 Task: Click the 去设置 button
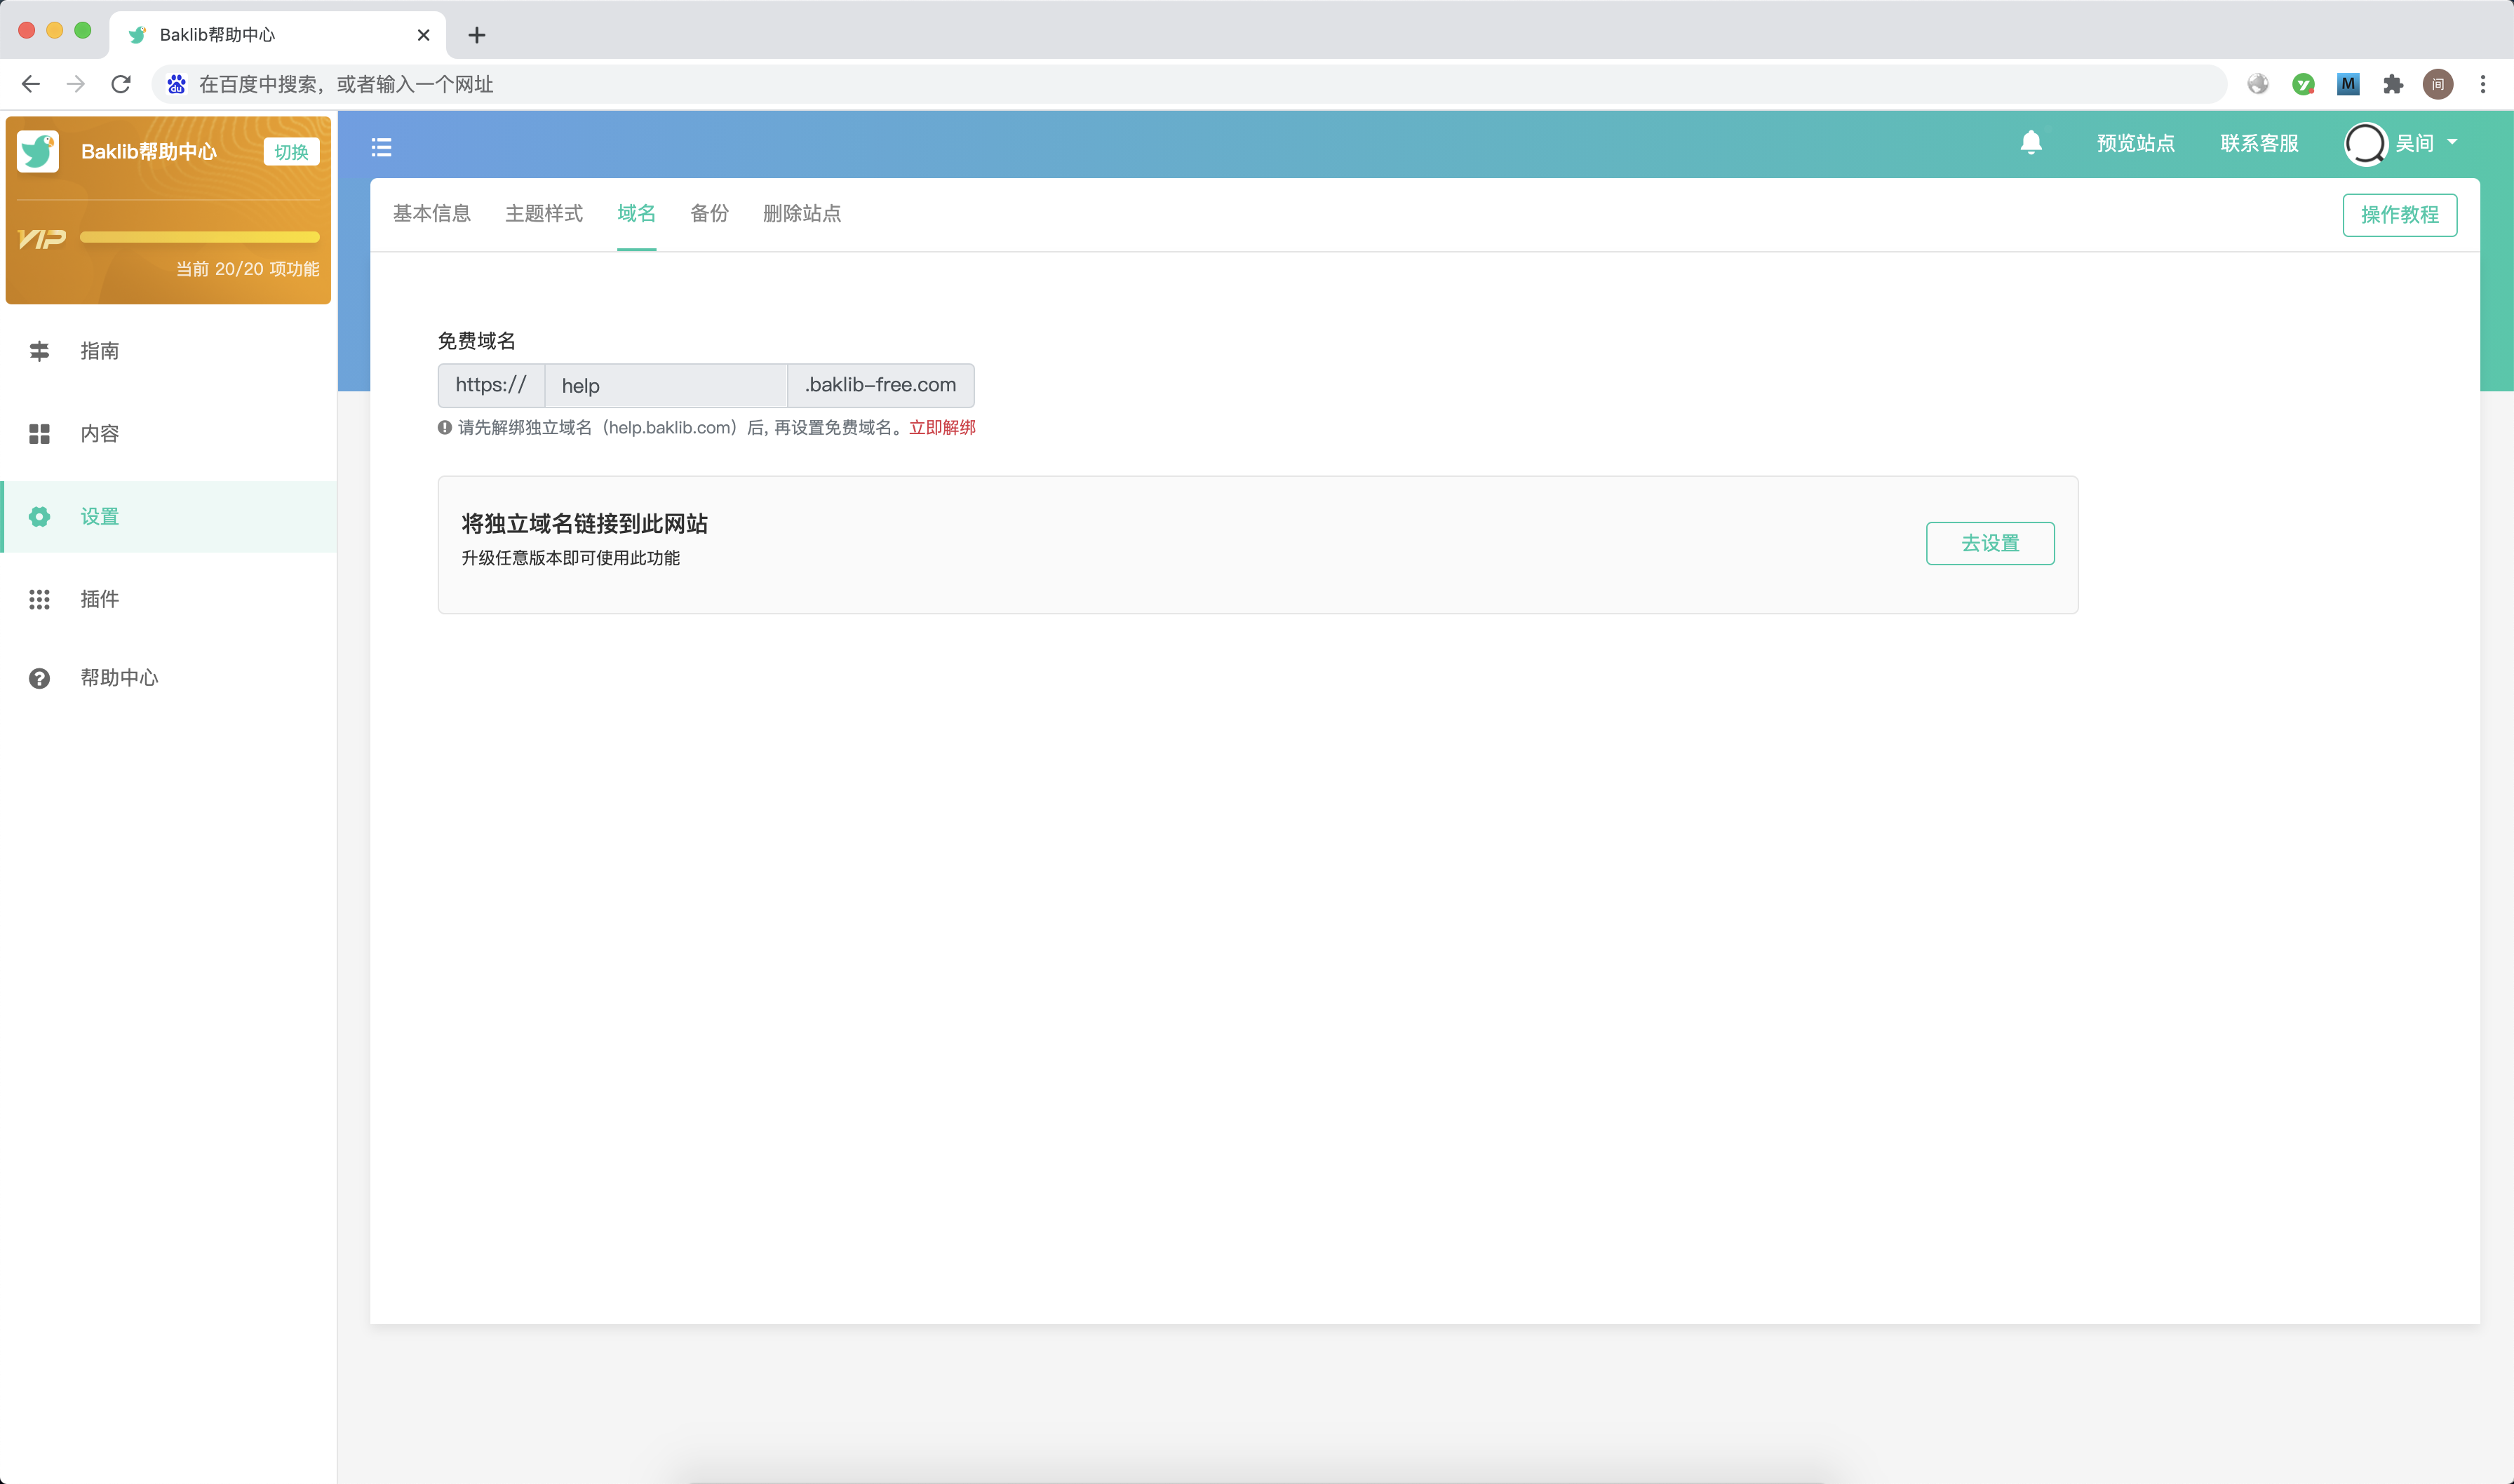click(x=1989, y=543)
